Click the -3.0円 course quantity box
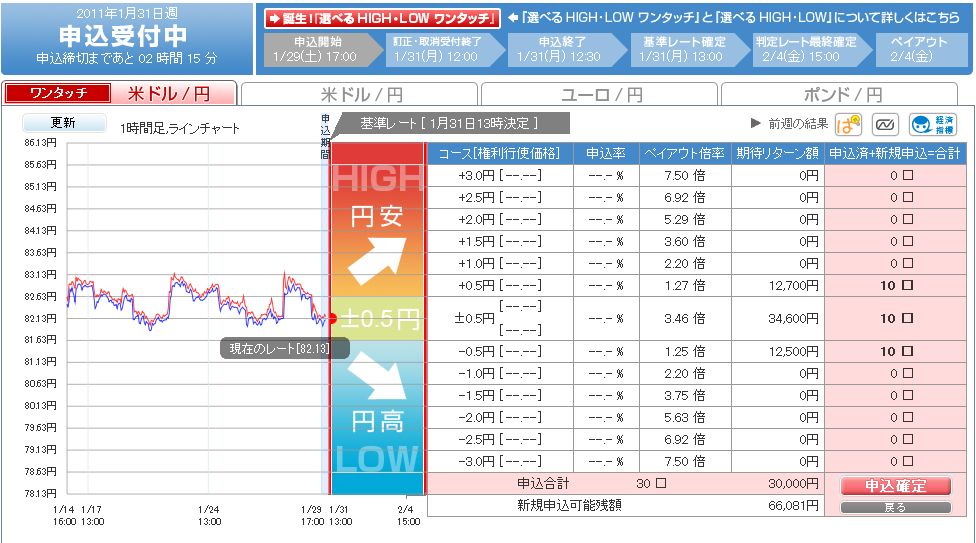 [906, 461]
